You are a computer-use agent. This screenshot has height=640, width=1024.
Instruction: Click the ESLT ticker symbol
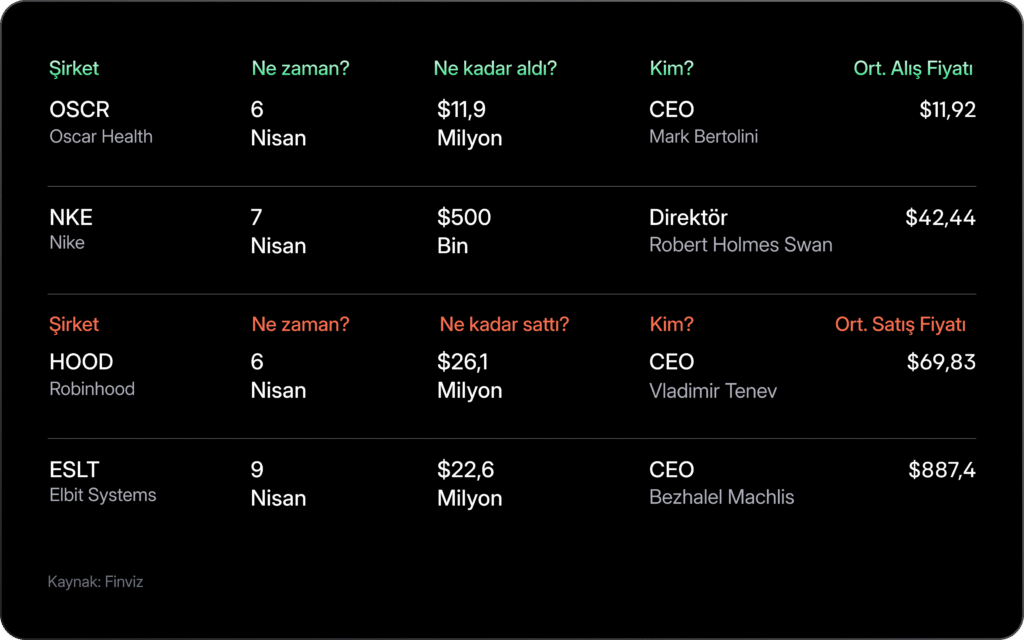point(74,470)
